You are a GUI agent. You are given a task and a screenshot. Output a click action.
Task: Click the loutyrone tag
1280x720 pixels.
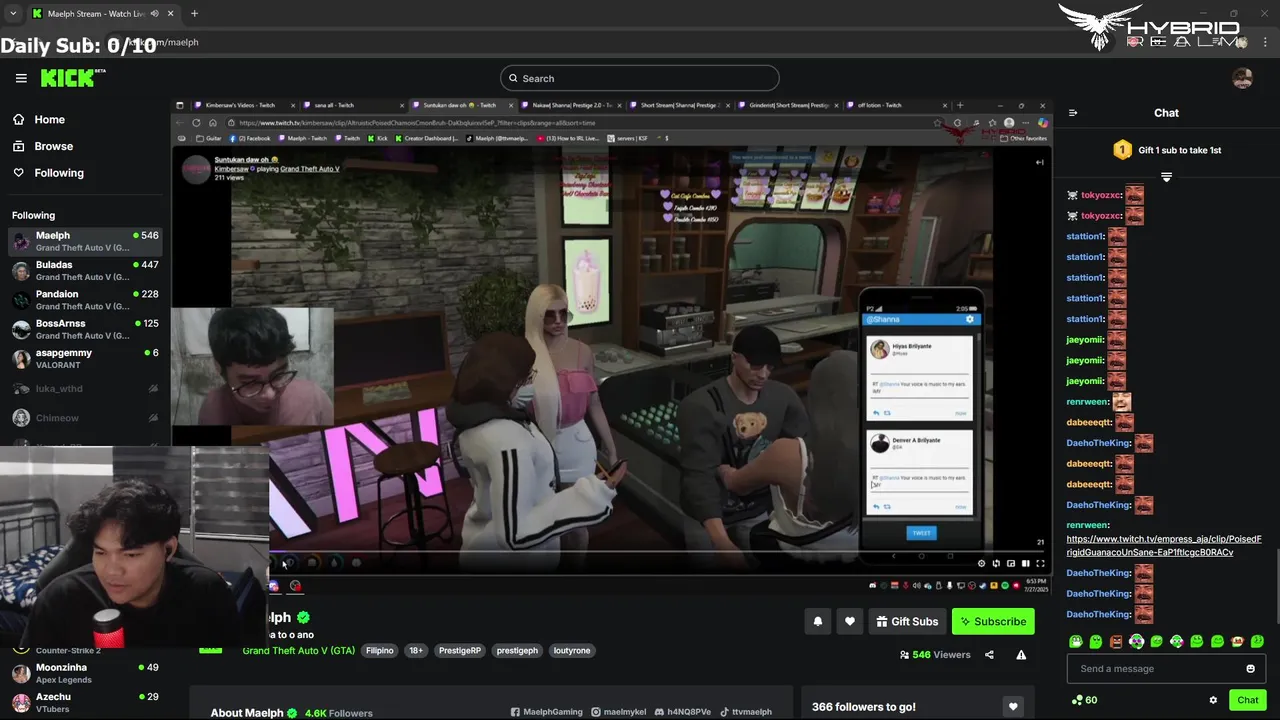point(572,651)
